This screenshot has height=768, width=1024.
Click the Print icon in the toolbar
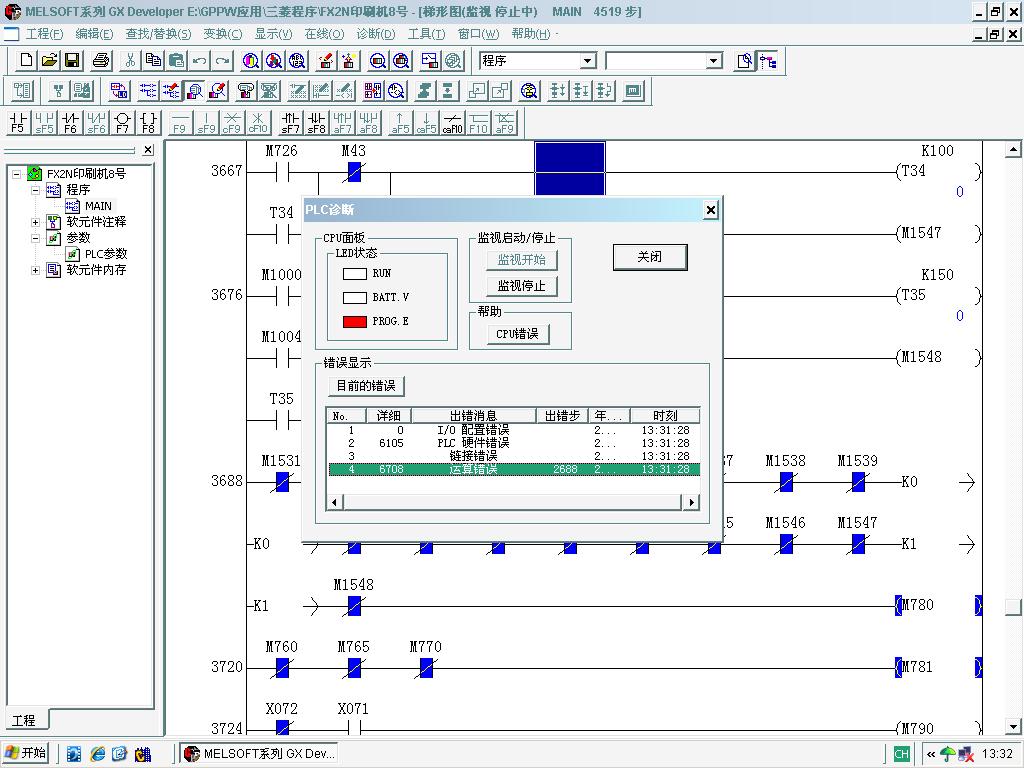click(101, 61)
